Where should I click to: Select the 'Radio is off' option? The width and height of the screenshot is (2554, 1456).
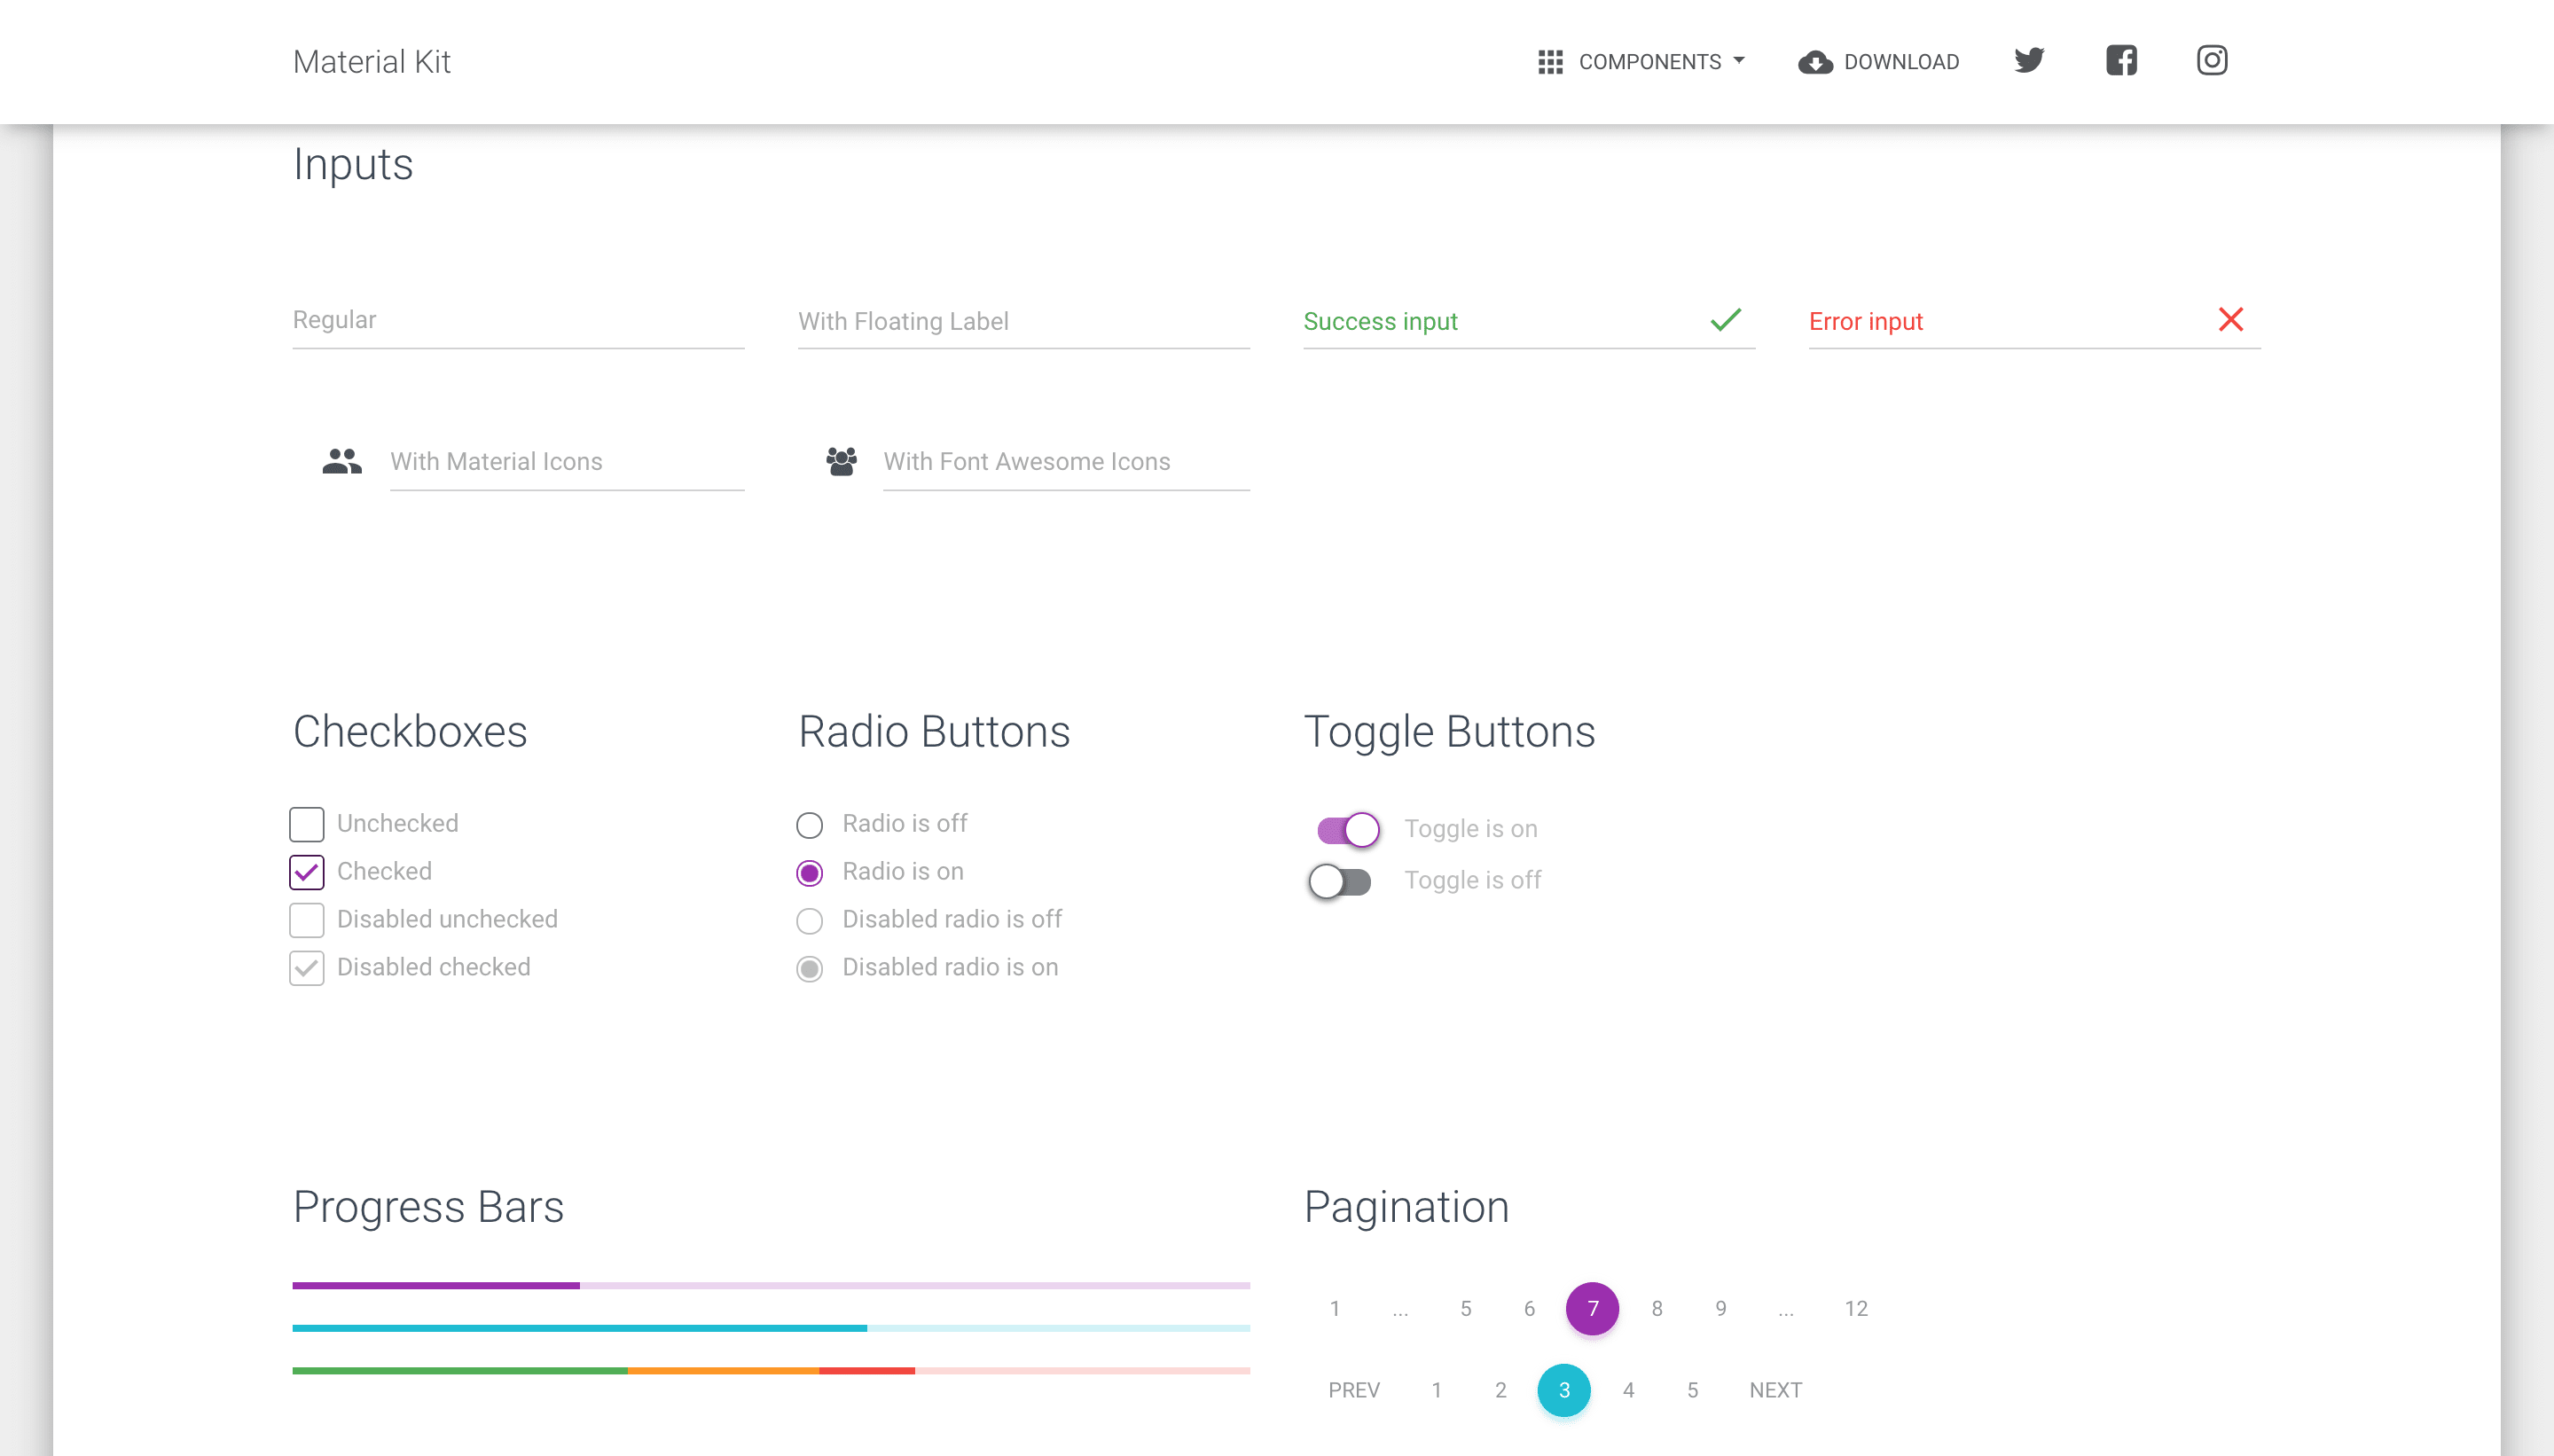809,825
